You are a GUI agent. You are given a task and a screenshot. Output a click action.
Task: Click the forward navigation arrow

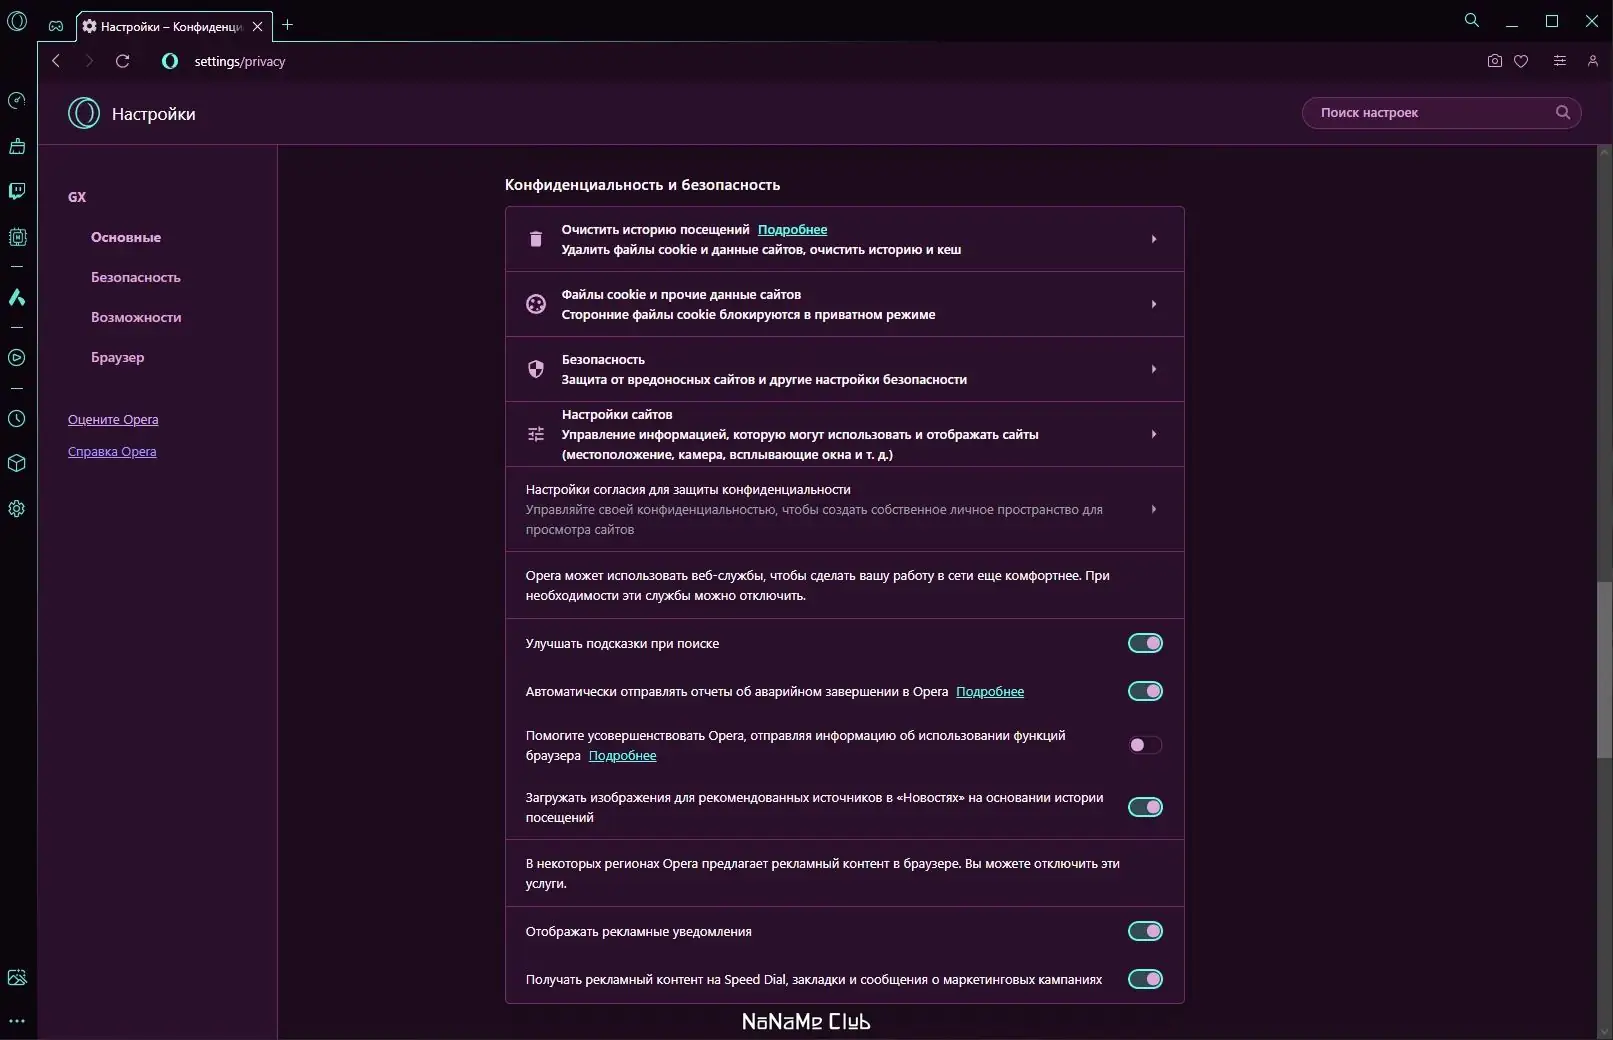tap(89, 61)
